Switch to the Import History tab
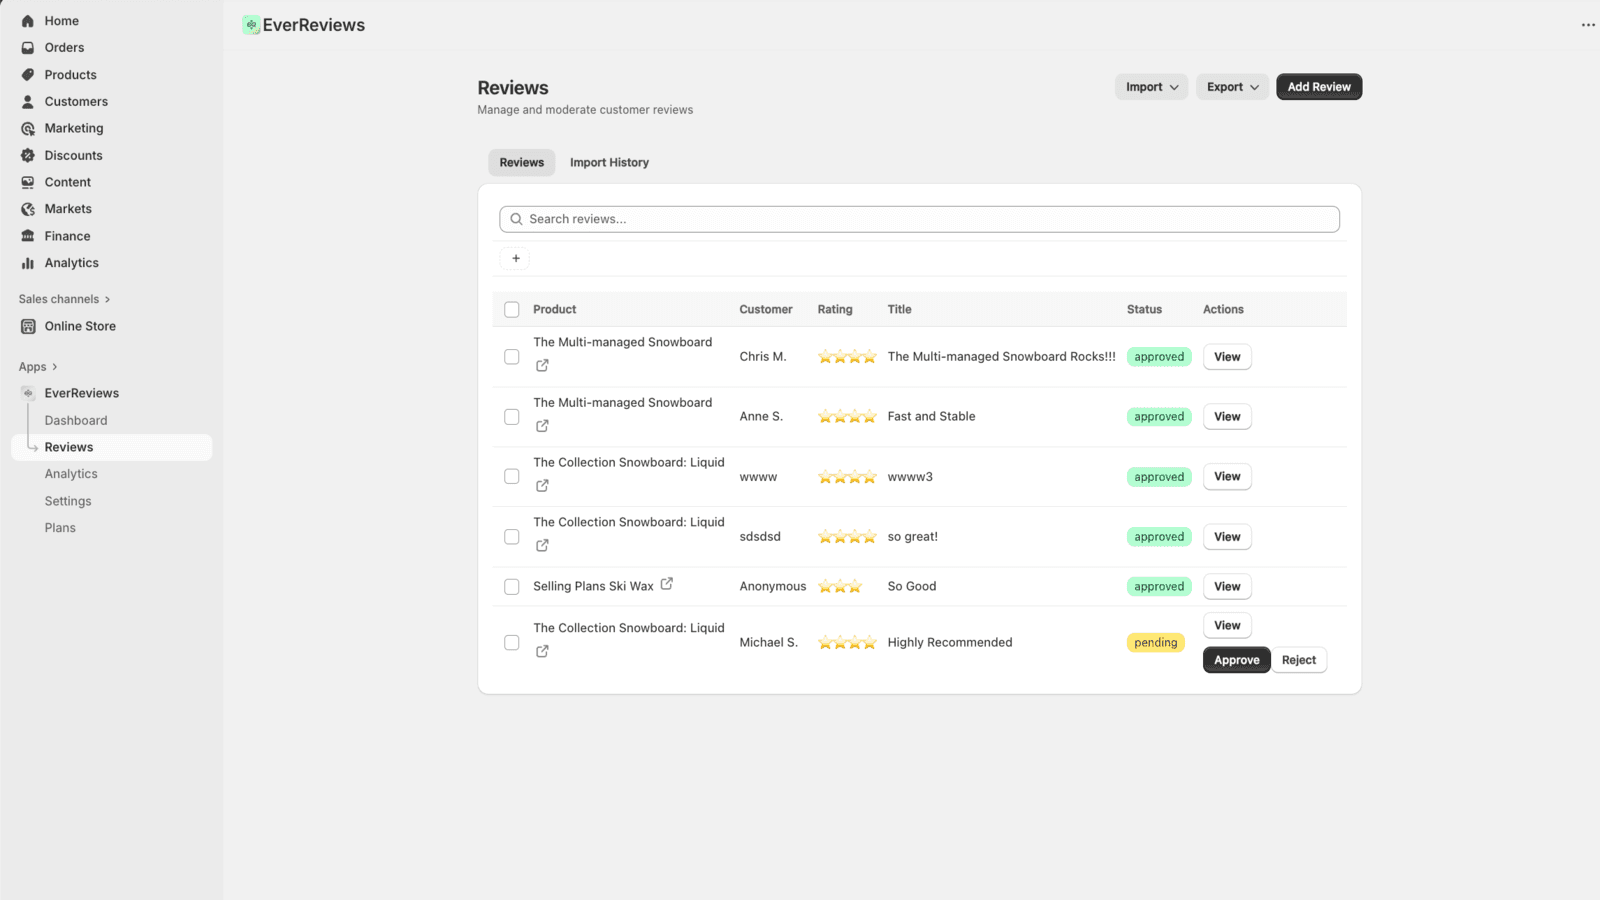The height and width of the screenshot is (900, 1600). tap(609, 163)
